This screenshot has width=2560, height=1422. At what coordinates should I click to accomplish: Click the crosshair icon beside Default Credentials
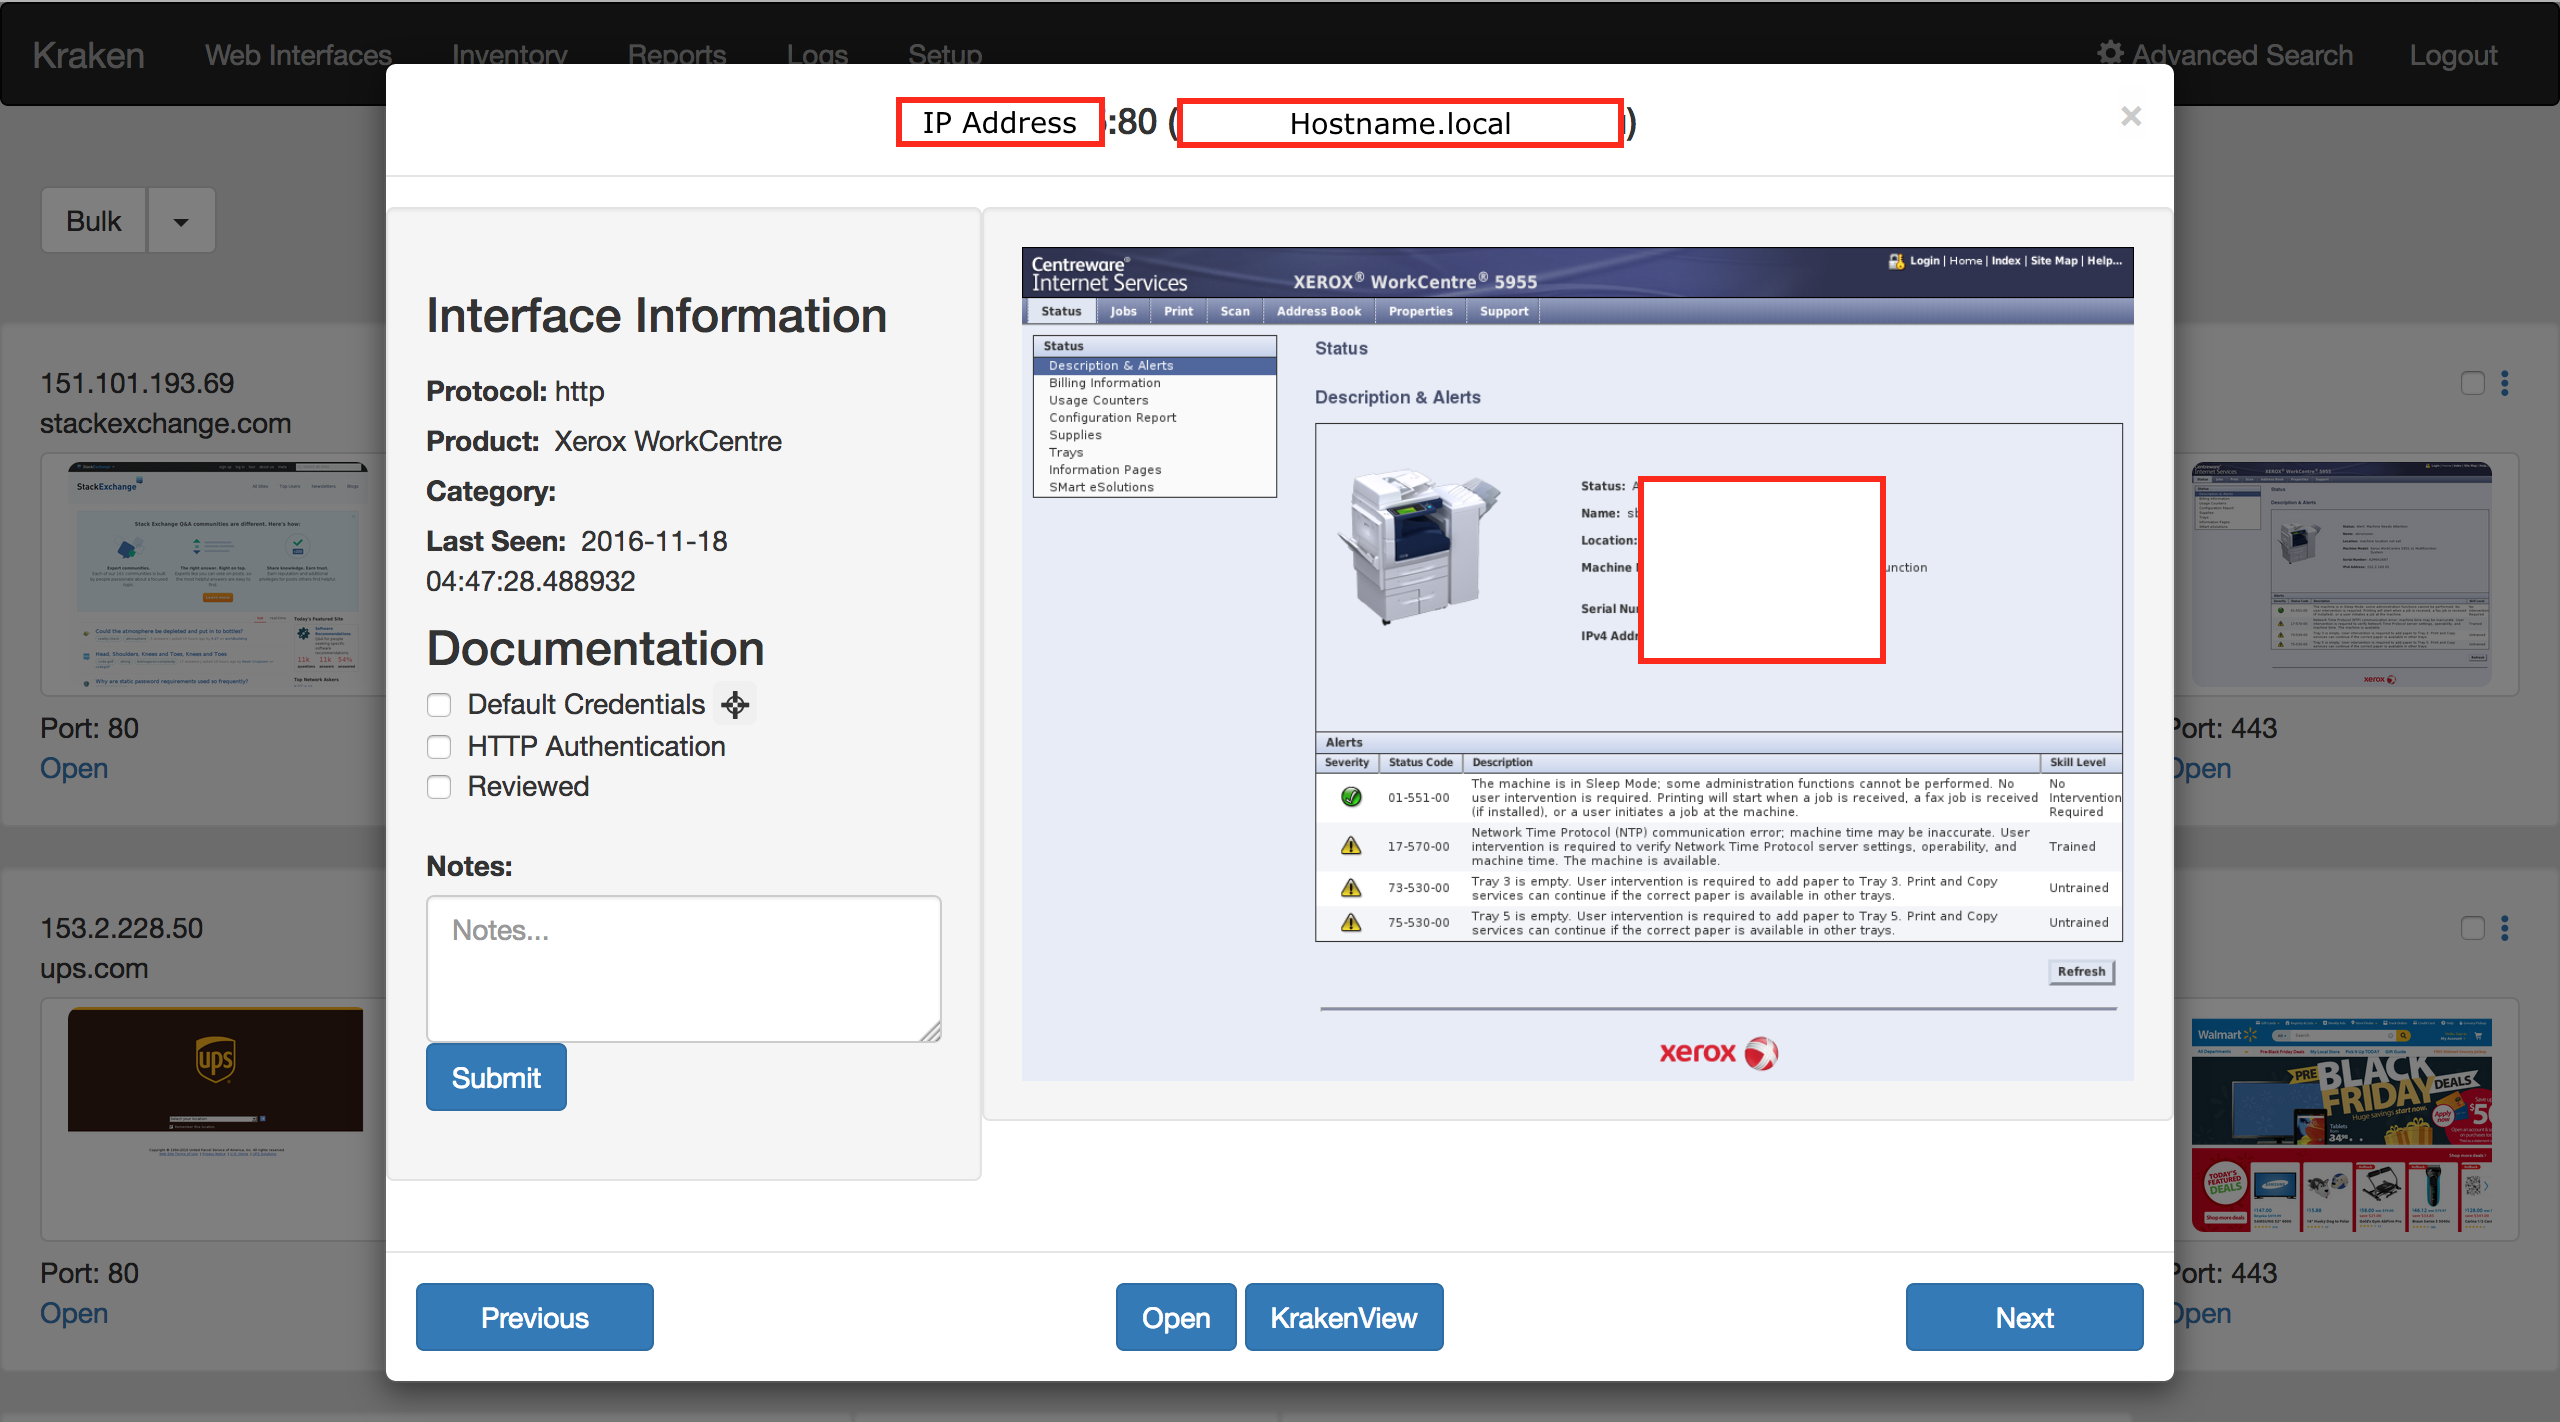click(735, 705)
